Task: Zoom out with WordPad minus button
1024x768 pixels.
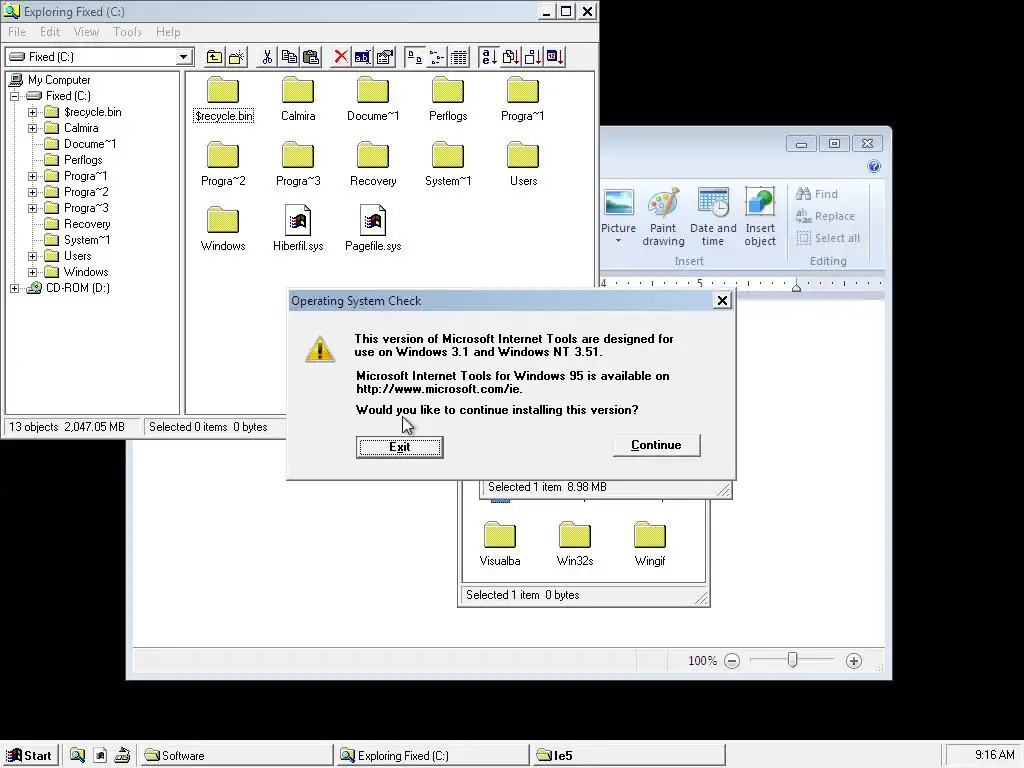Action: tap(732, 661)
